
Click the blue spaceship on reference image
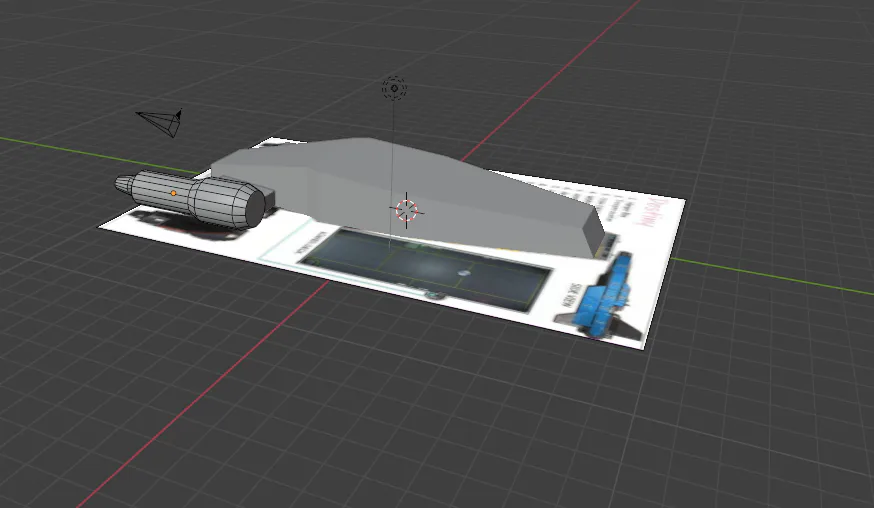(602, 298)
